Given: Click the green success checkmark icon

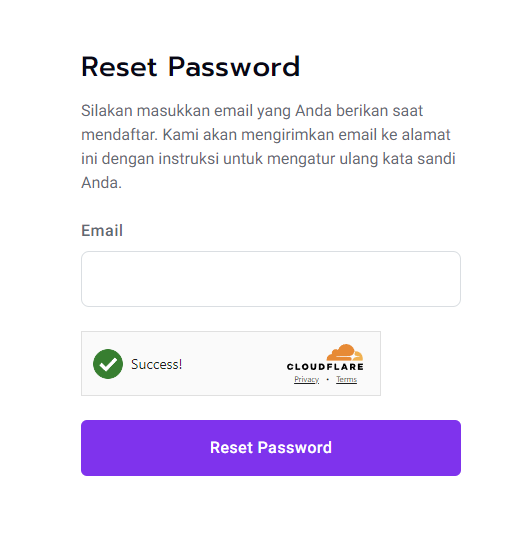Looking at the screenshot, I should pyautogui.click(x=108, y=364).
